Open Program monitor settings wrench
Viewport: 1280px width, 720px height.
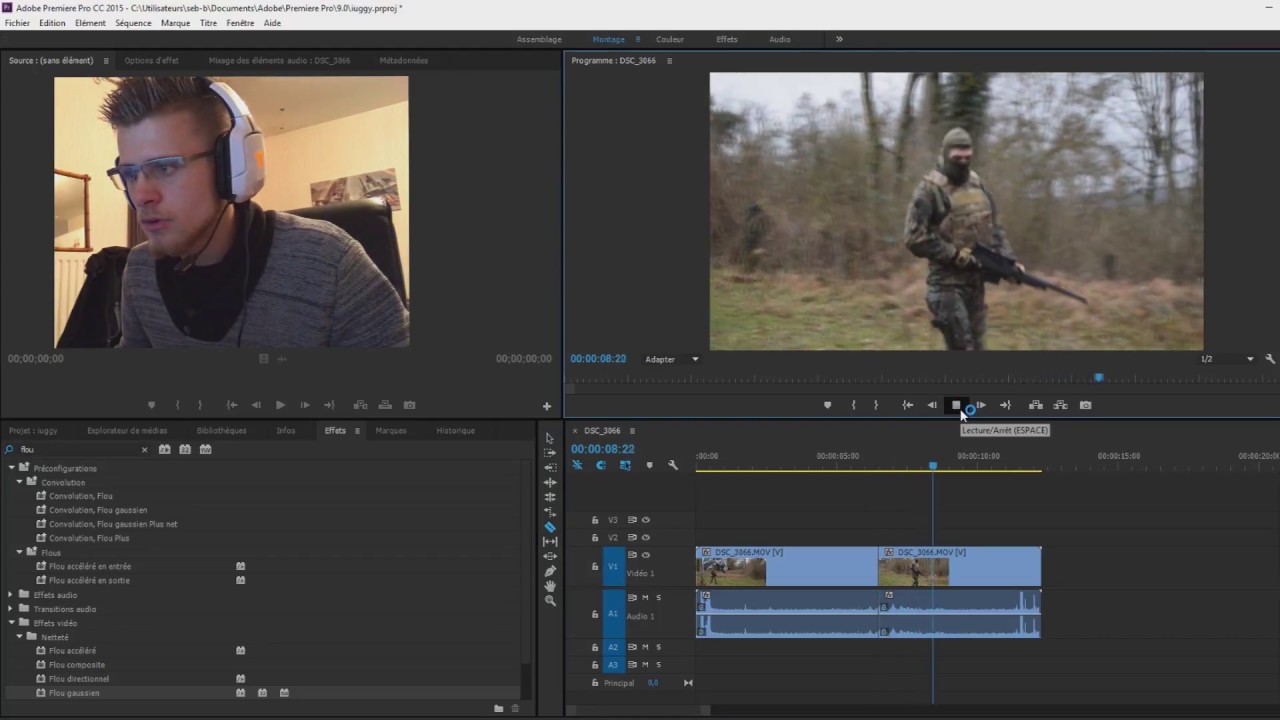[1270, 359]
